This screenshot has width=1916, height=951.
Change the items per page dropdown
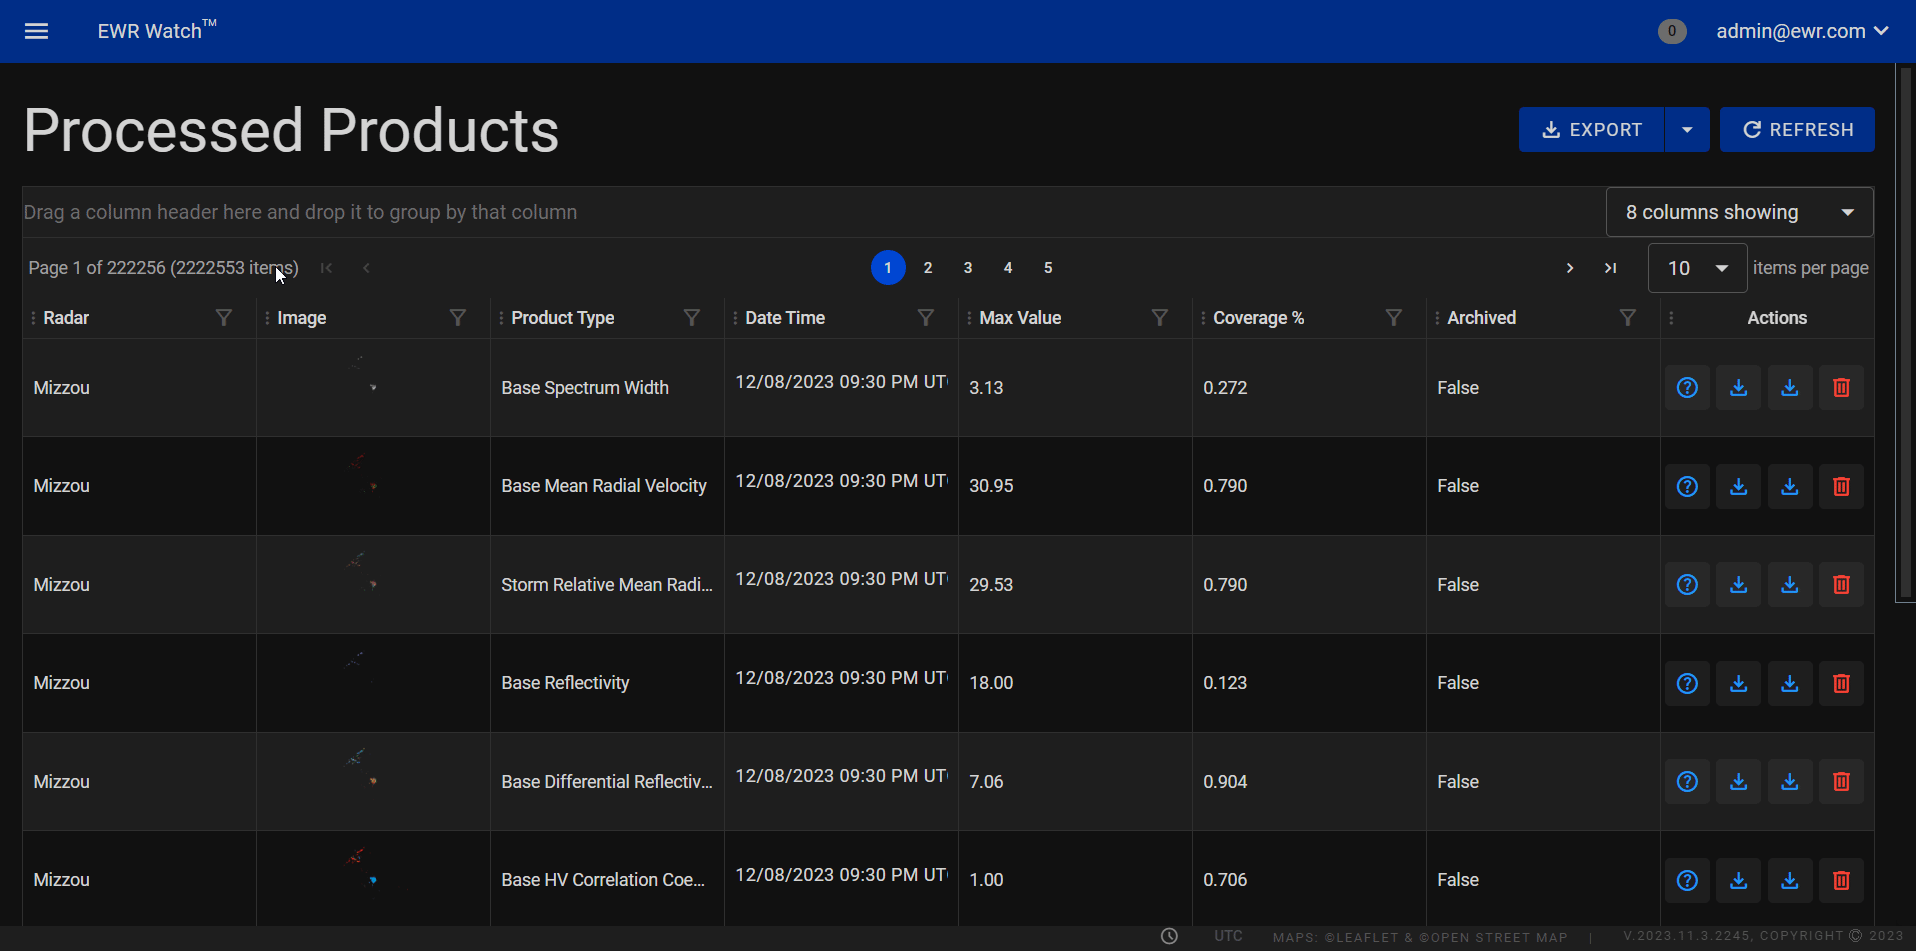[x=1697, y=268]
